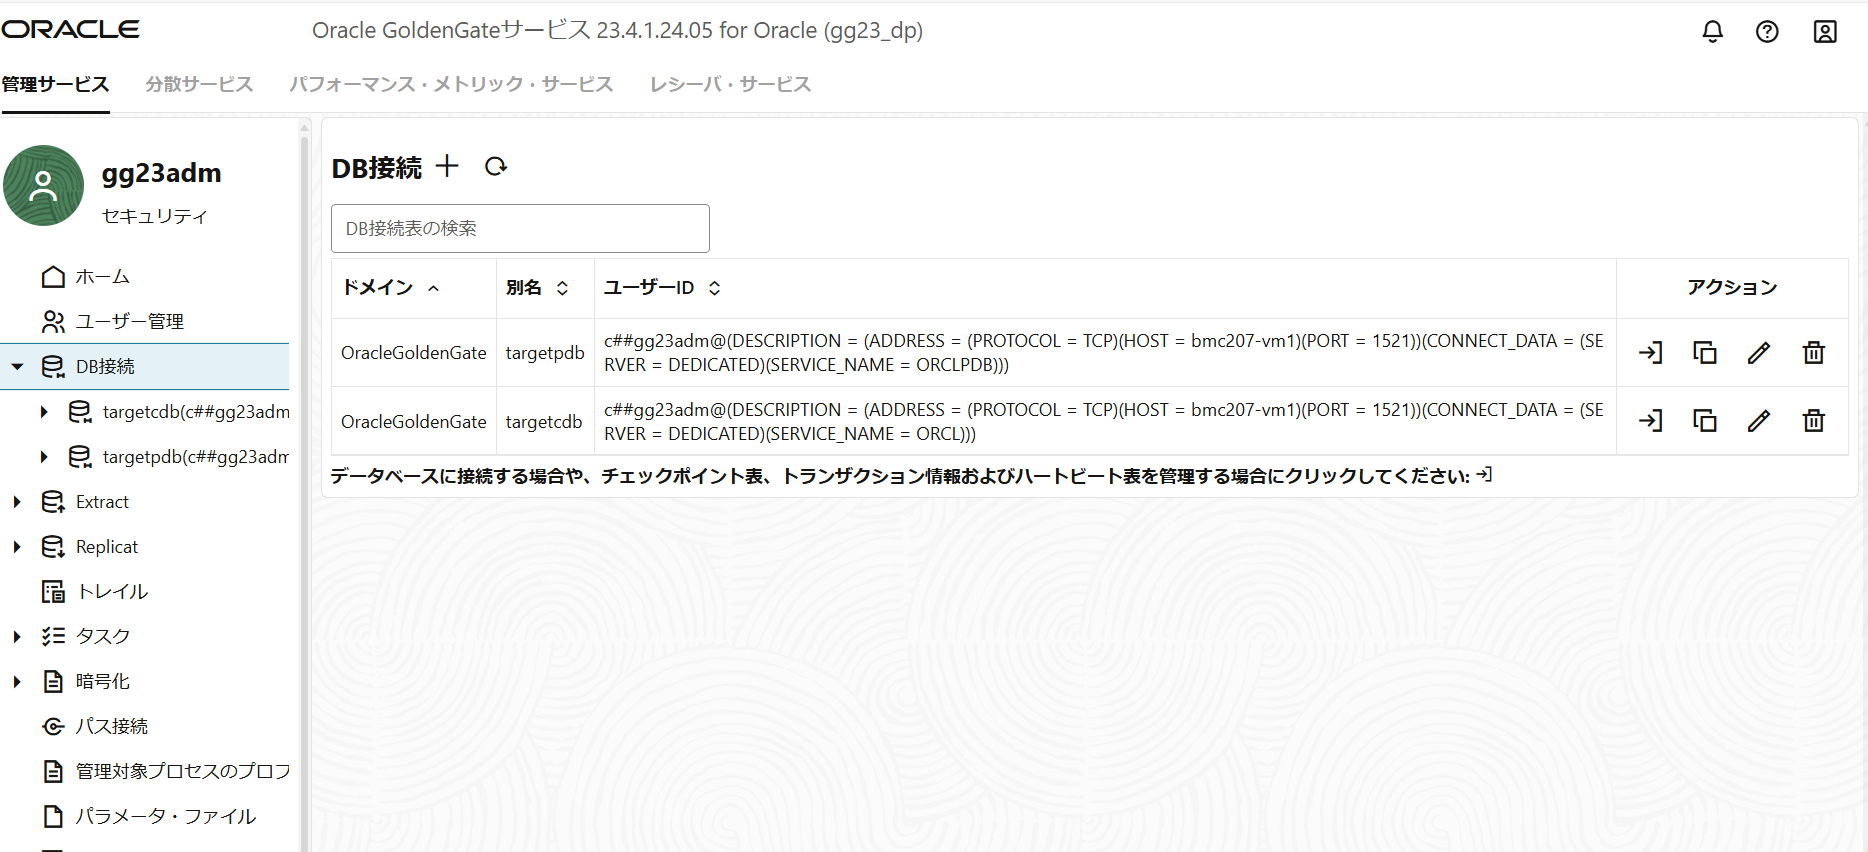Click into the DB接続表の検索 search field

(520, 229)
